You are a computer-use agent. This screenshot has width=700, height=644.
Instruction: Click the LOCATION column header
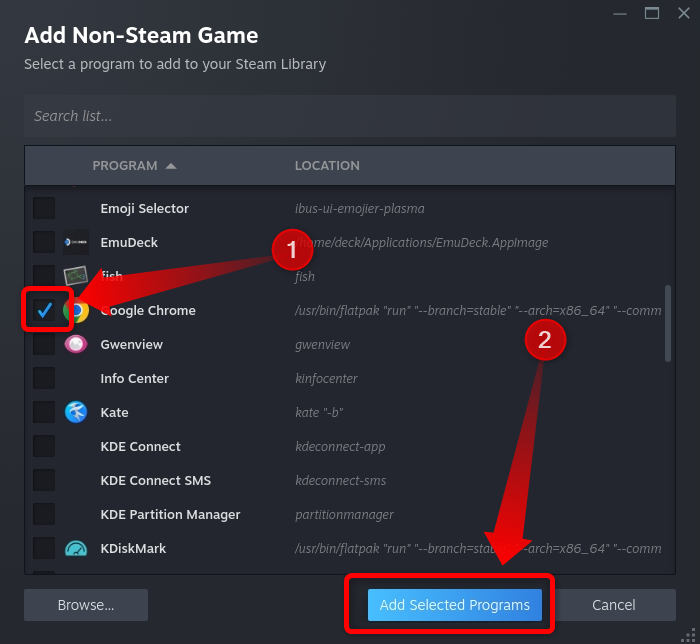pos(327,166)
